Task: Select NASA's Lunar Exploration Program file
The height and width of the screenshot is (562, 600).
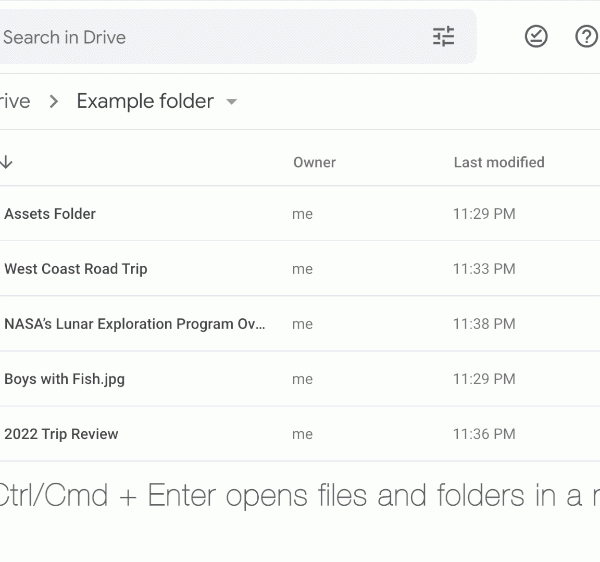Action: 135,324
